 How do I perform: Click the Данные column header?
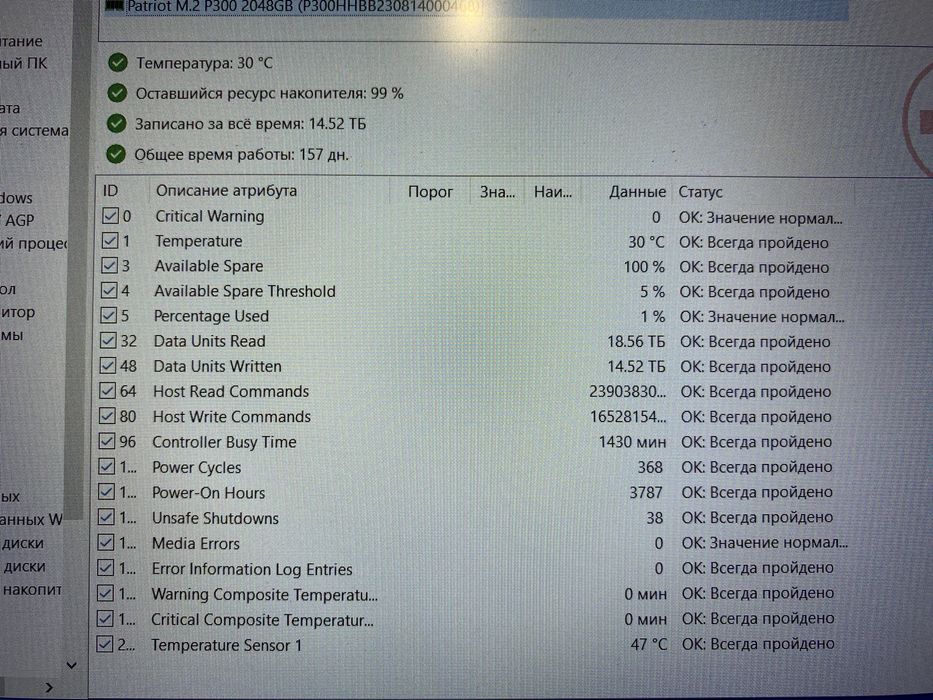[637, 192]
